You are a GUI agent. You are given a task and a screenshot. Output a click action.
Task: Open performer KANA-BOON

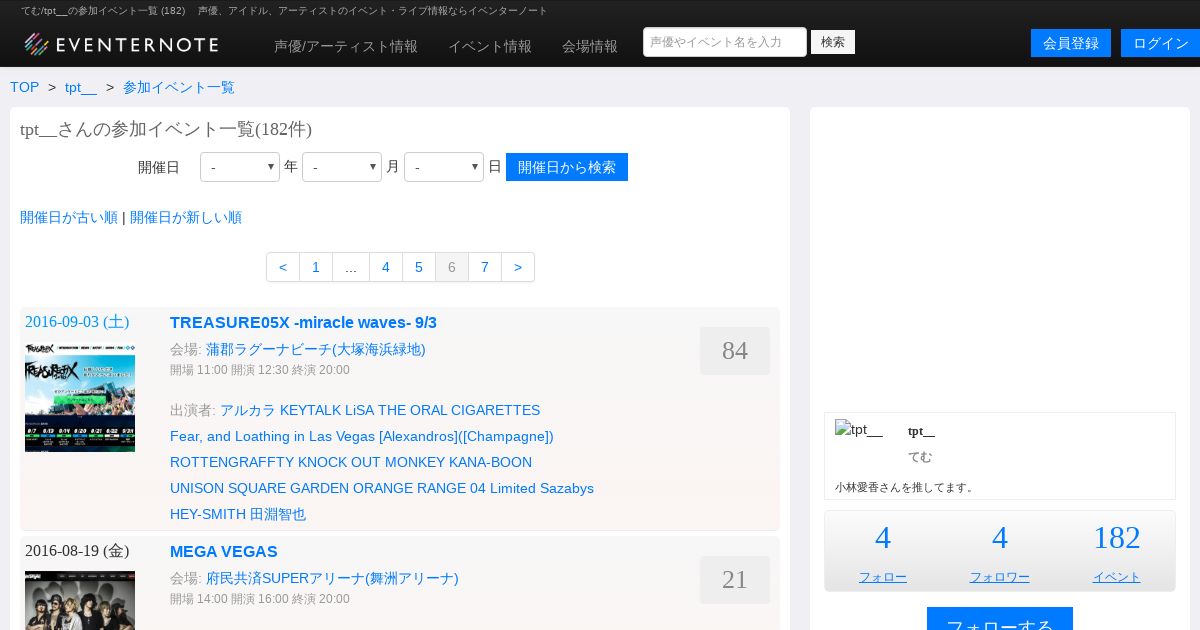(491, 462)
